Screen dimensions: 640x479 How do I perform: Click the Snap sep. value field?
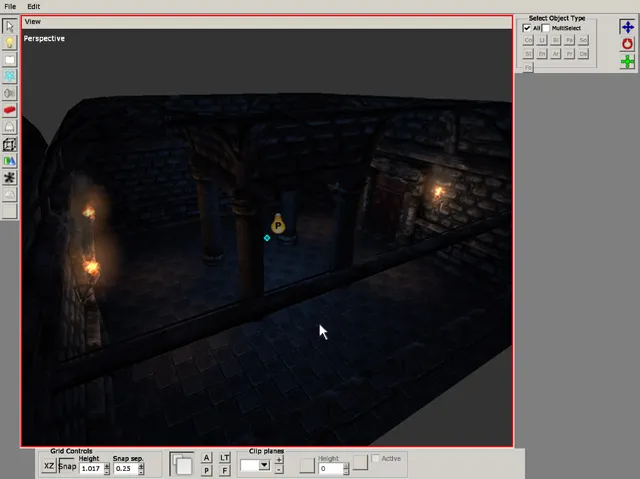click(125, 468)
